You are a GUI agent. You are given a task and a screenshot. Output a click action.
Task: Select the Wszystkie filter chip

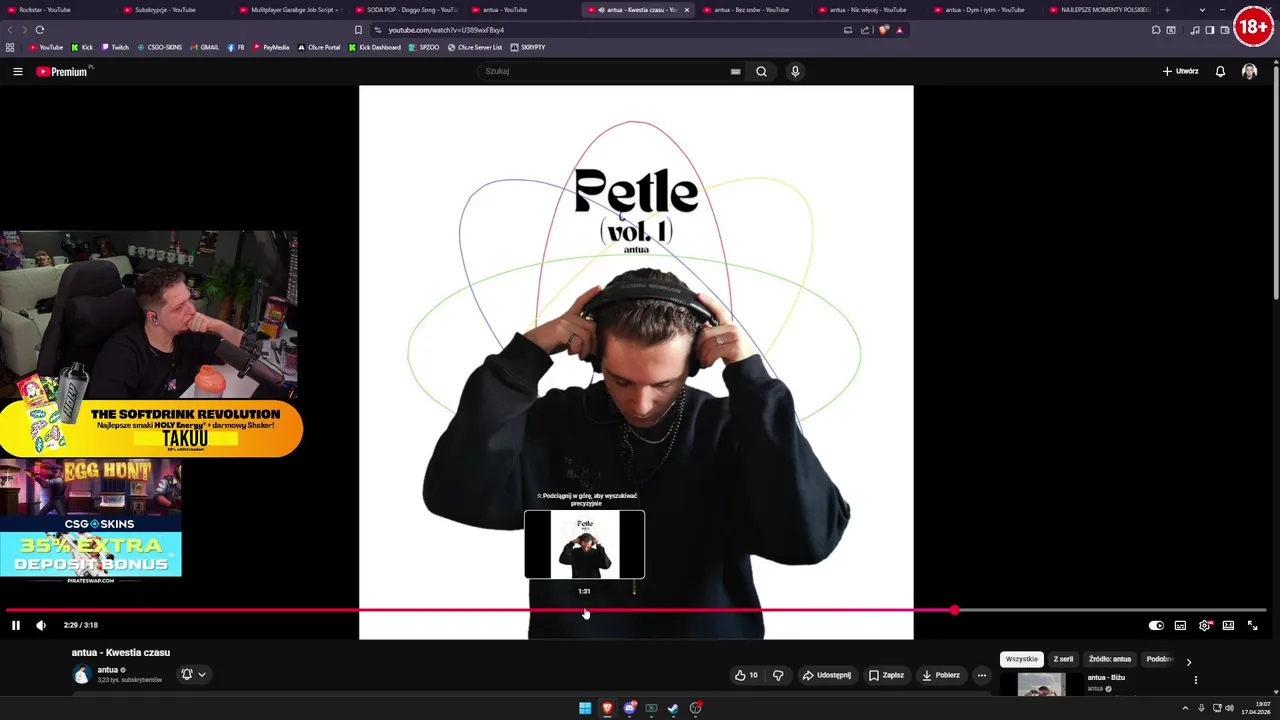click(x=1021, y=659)
